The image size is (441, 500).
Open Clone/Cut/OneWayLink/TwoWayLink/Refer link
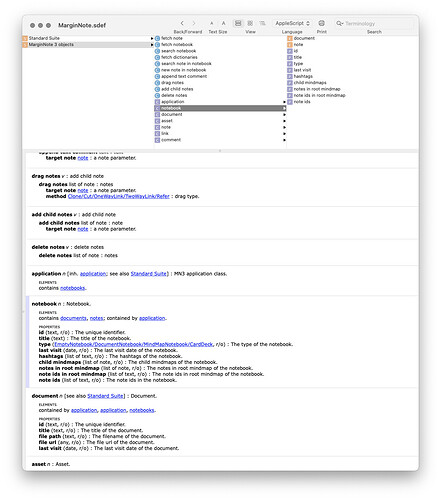point(119,196)
